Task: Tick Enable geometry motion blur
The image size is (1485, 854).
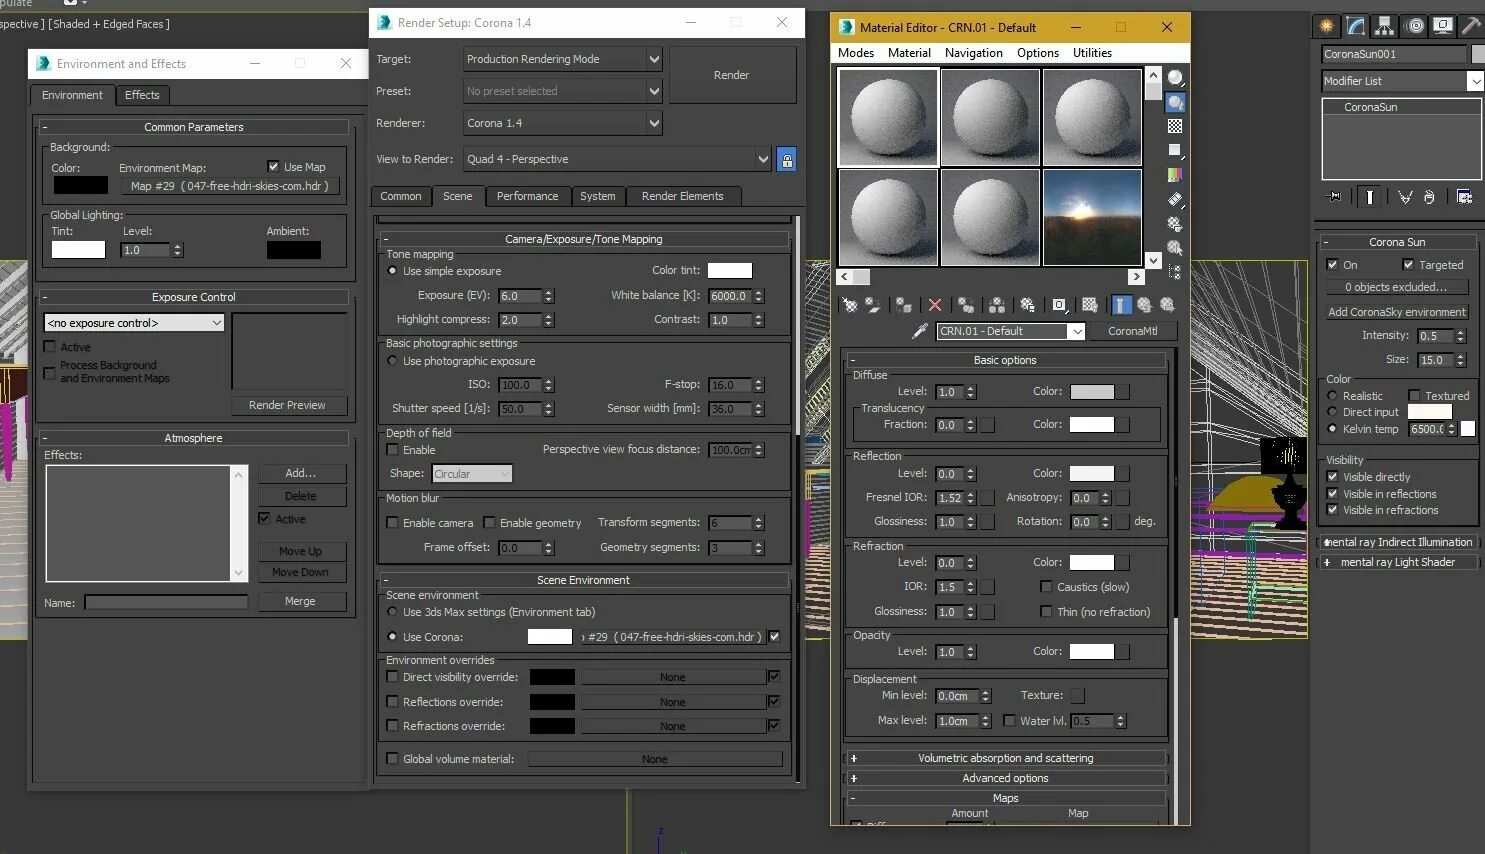Action: (x=489, y=523)
